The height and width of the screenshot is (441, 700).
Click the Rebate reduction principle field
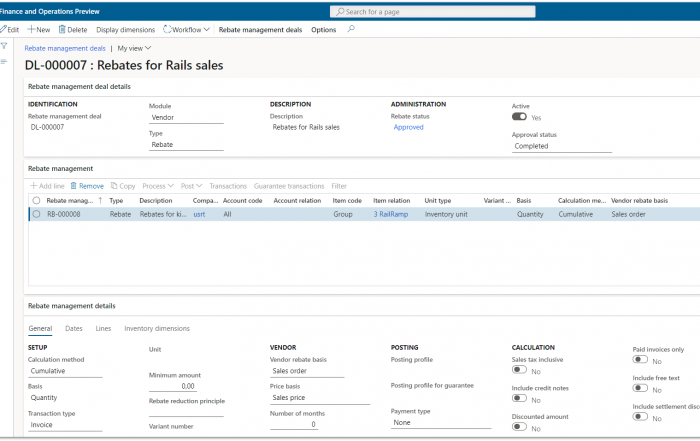click(x=186, y=412)
